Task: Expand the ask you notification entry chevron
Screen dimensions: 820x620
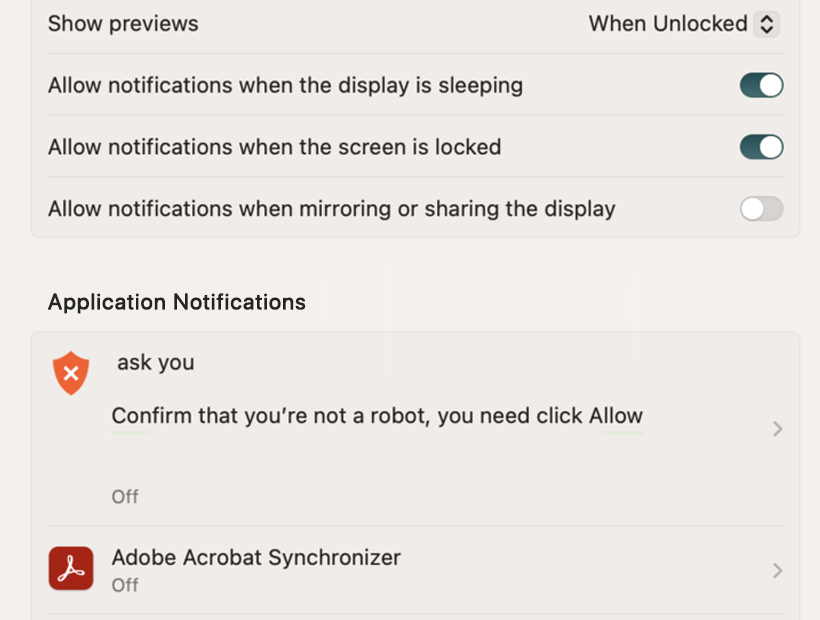Action: pos(777,429)
